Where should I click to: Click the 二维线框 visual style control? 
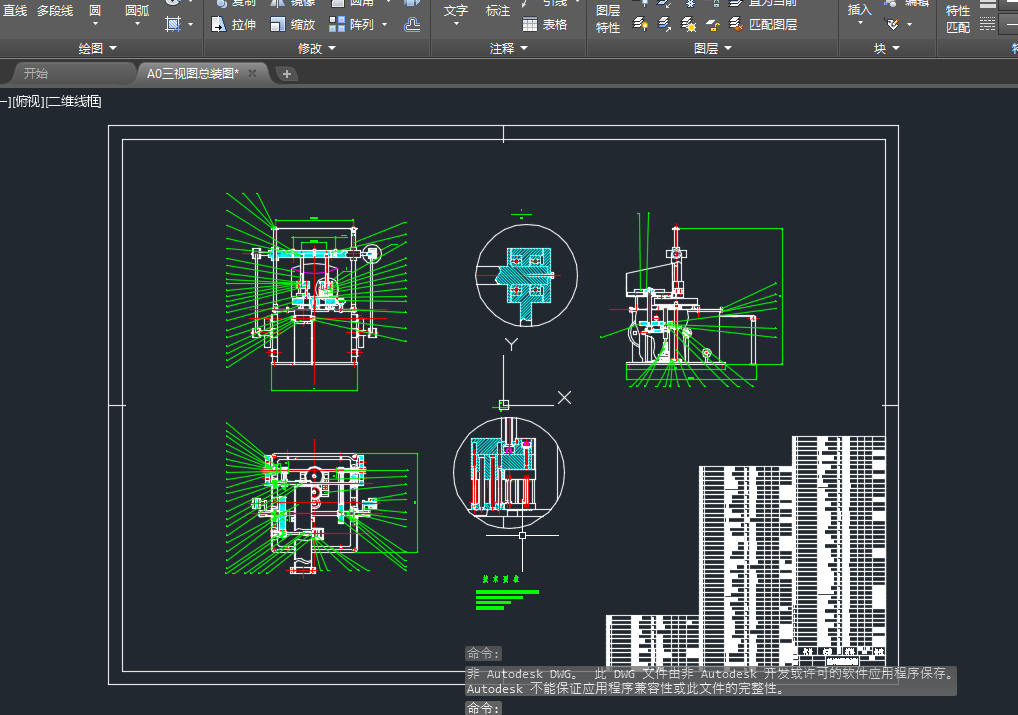pyautogui.click(x=74, y=101)
